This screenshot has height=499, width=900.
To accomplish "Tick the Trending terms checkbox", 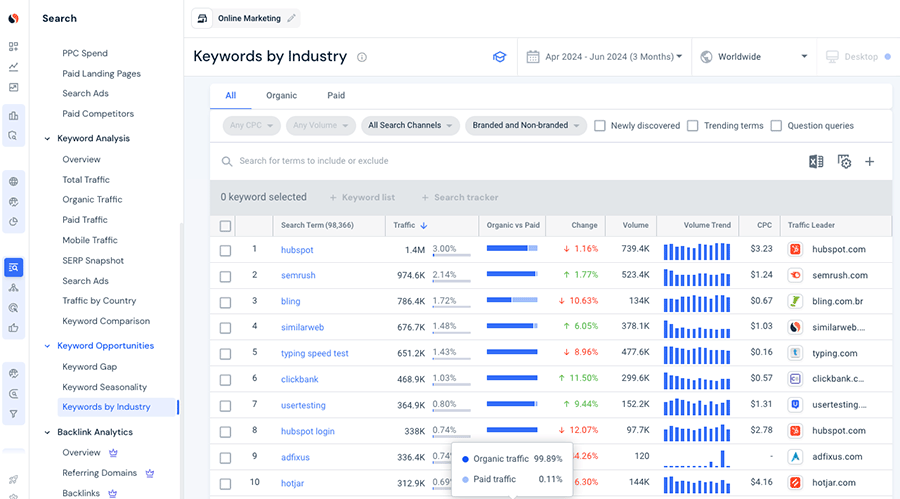I will (693, 126).
